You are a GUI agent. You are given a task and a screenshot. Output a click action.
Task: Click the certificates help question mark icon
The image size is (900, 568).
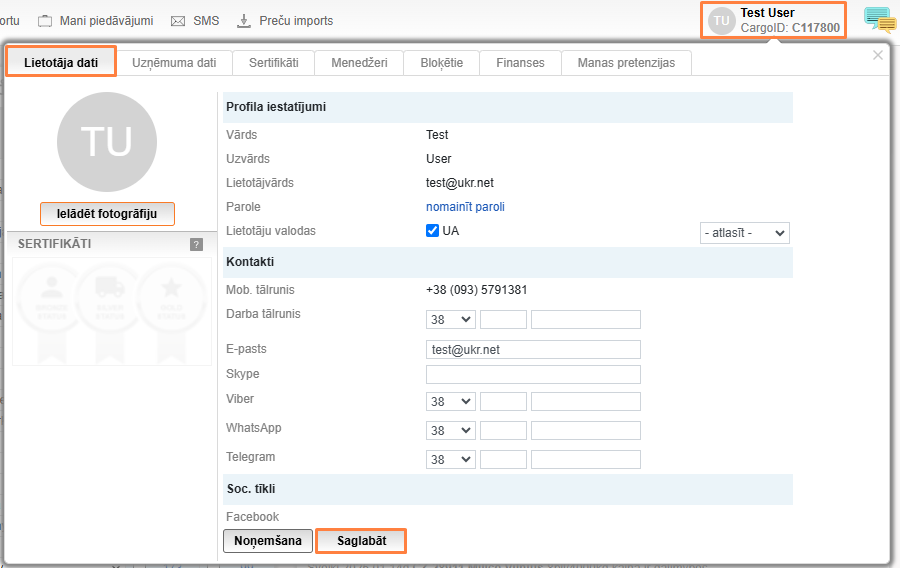(197, 244)
